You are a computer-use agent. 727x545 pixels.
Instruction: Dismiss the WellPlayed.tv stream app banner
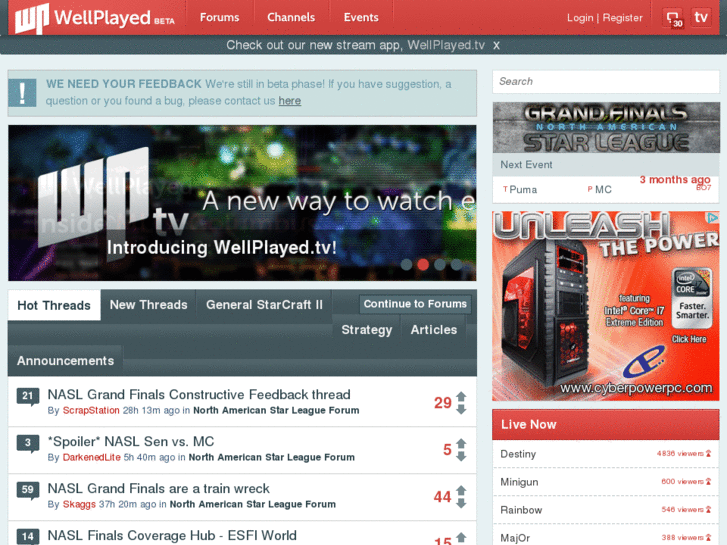point(496,45)
